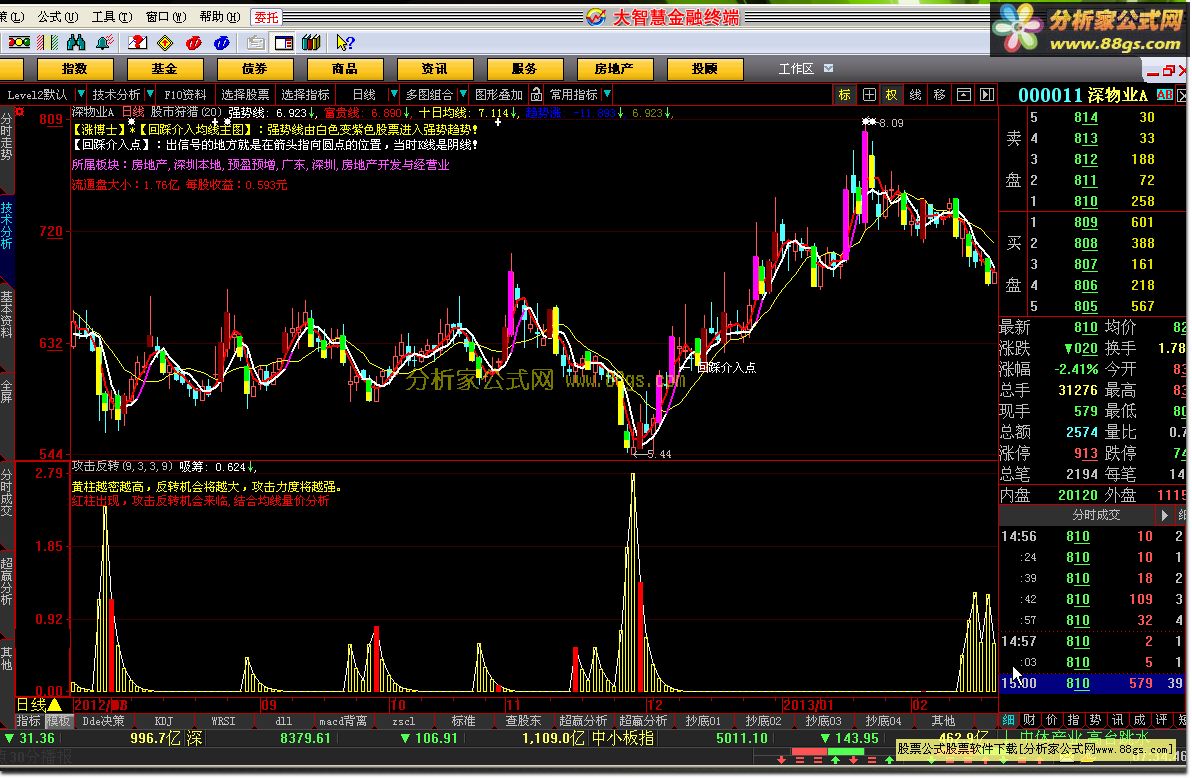Switch to the 查股东 indicator tab

523,720
